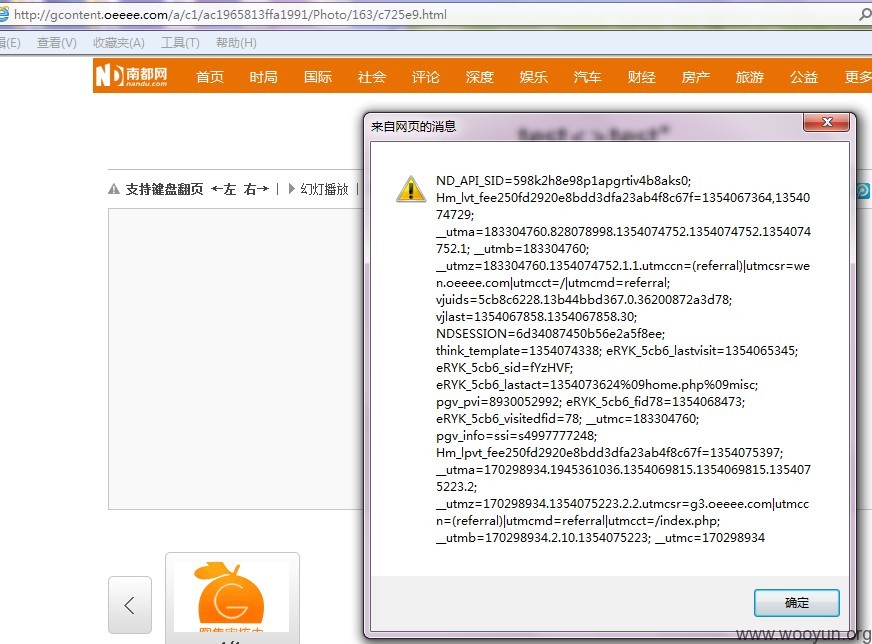The height and width of the screenshot is (644, 872).
Task: Open the 评论 section
Action: click(425, 77)
